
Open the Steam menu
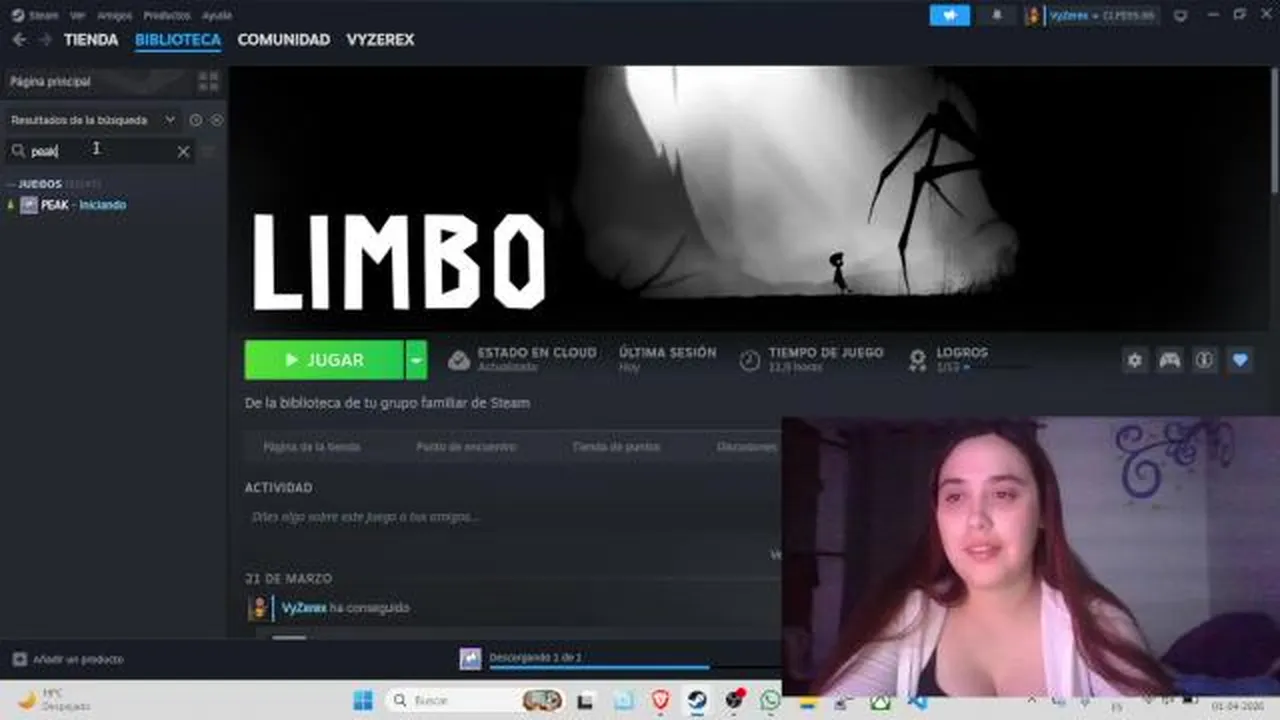(x=36, y=15)
